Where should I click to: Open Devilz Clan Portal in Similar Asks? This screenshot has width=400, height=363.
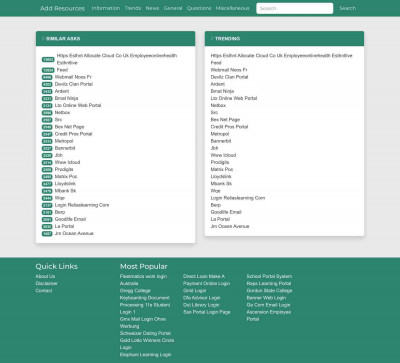click(74, 84)
